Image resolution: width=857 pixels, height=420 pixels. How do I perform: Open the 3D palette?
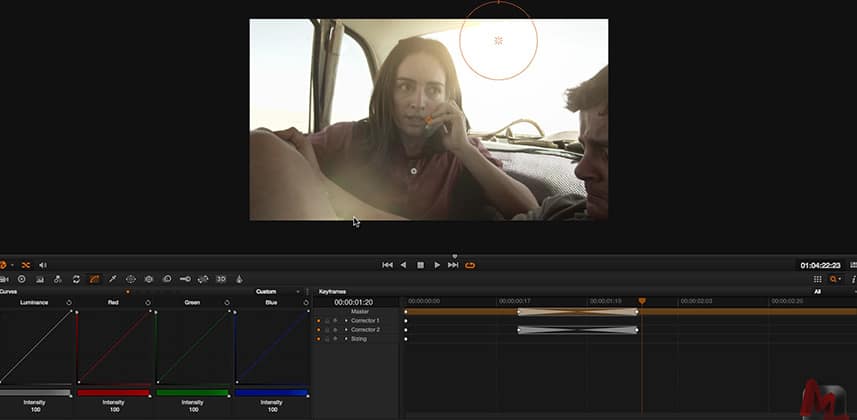coord(221,279)
